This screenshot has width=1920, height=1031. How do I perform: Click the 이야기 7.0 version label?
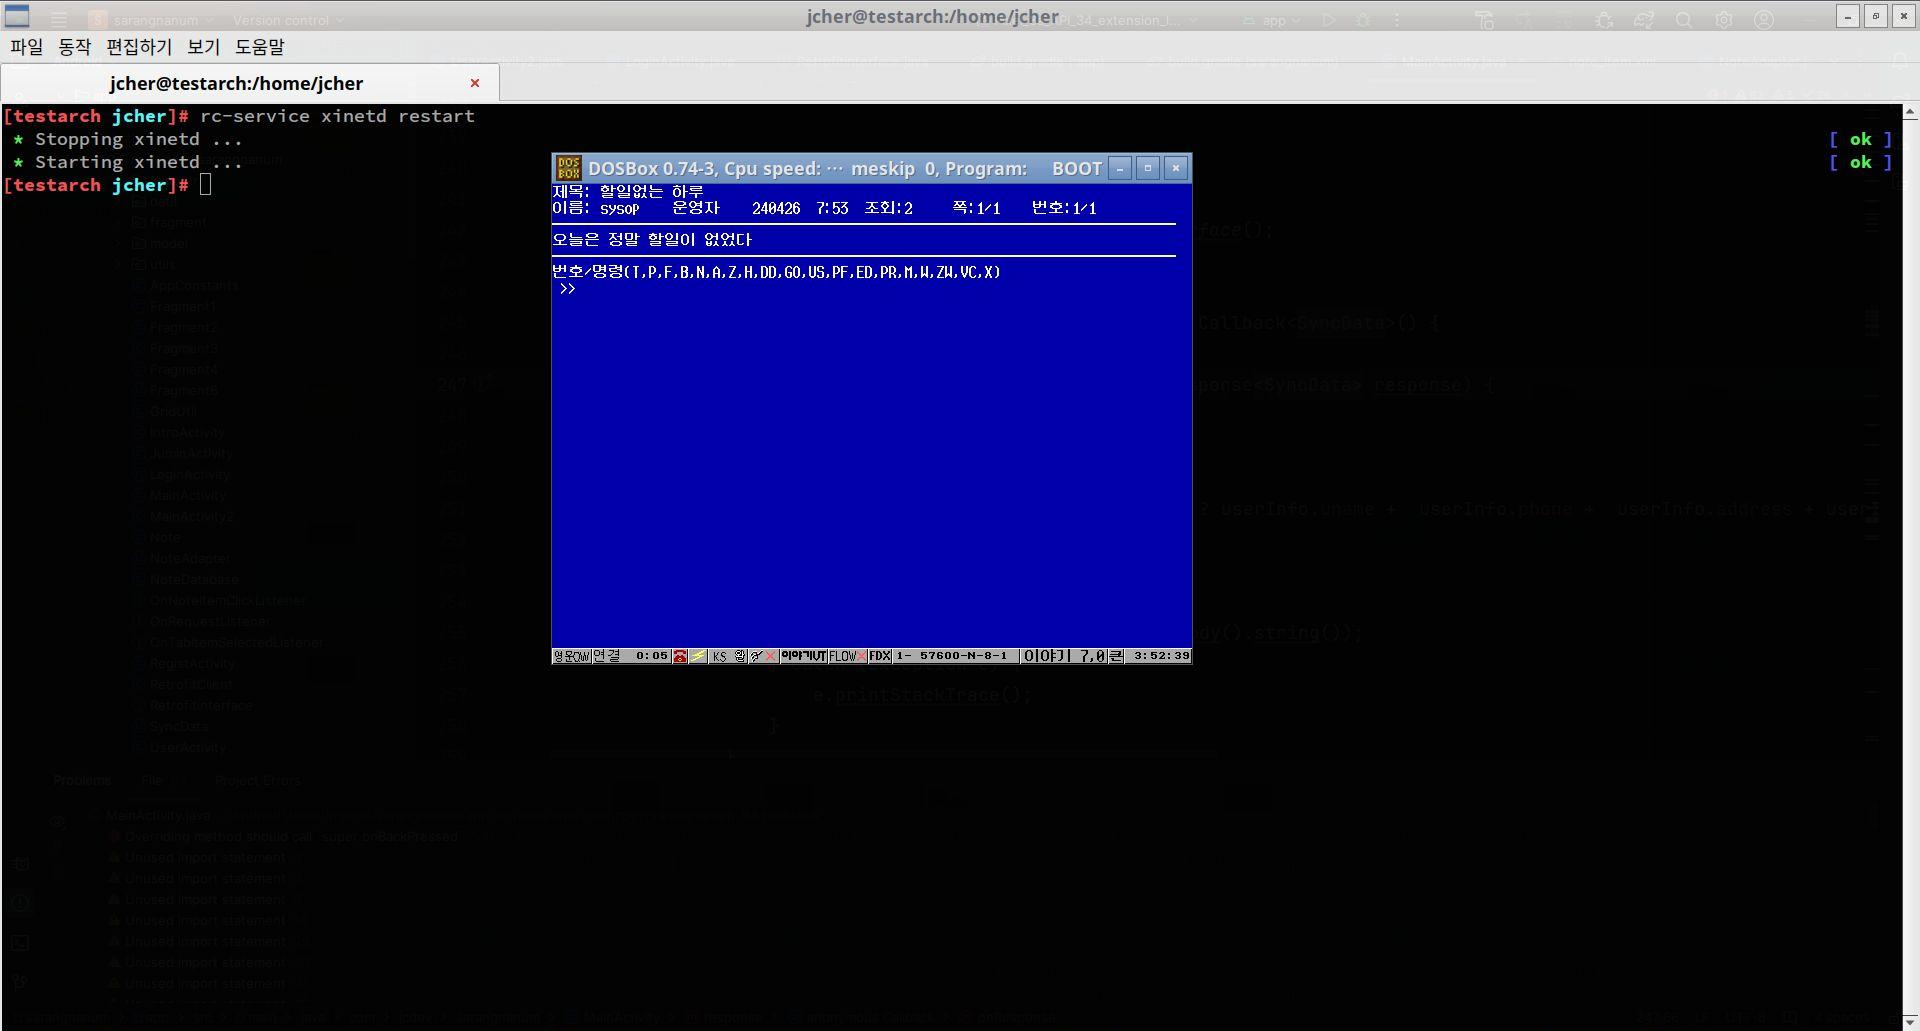[x=1064, y=656]
